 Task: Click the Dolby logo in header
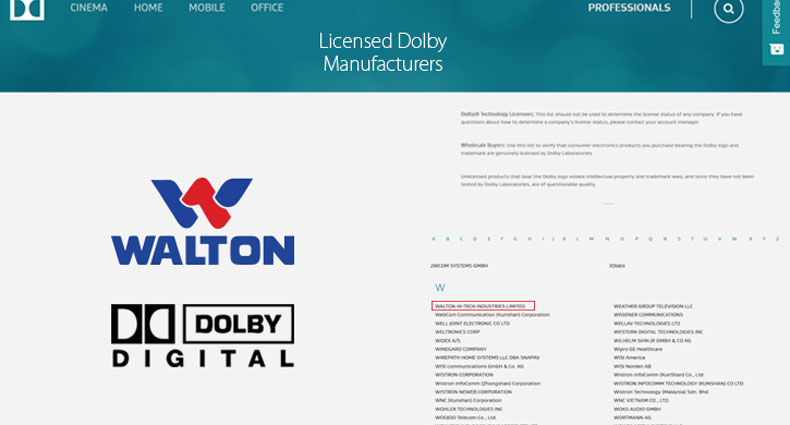27,9
